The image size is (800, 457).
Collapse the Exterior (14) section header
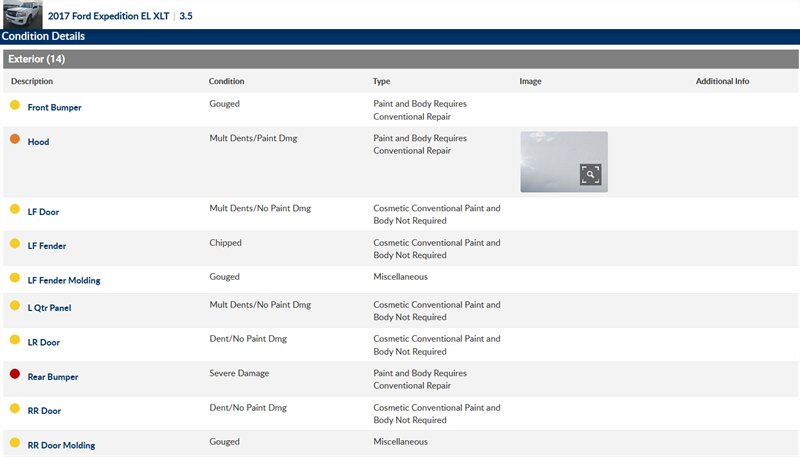(400, 59)
